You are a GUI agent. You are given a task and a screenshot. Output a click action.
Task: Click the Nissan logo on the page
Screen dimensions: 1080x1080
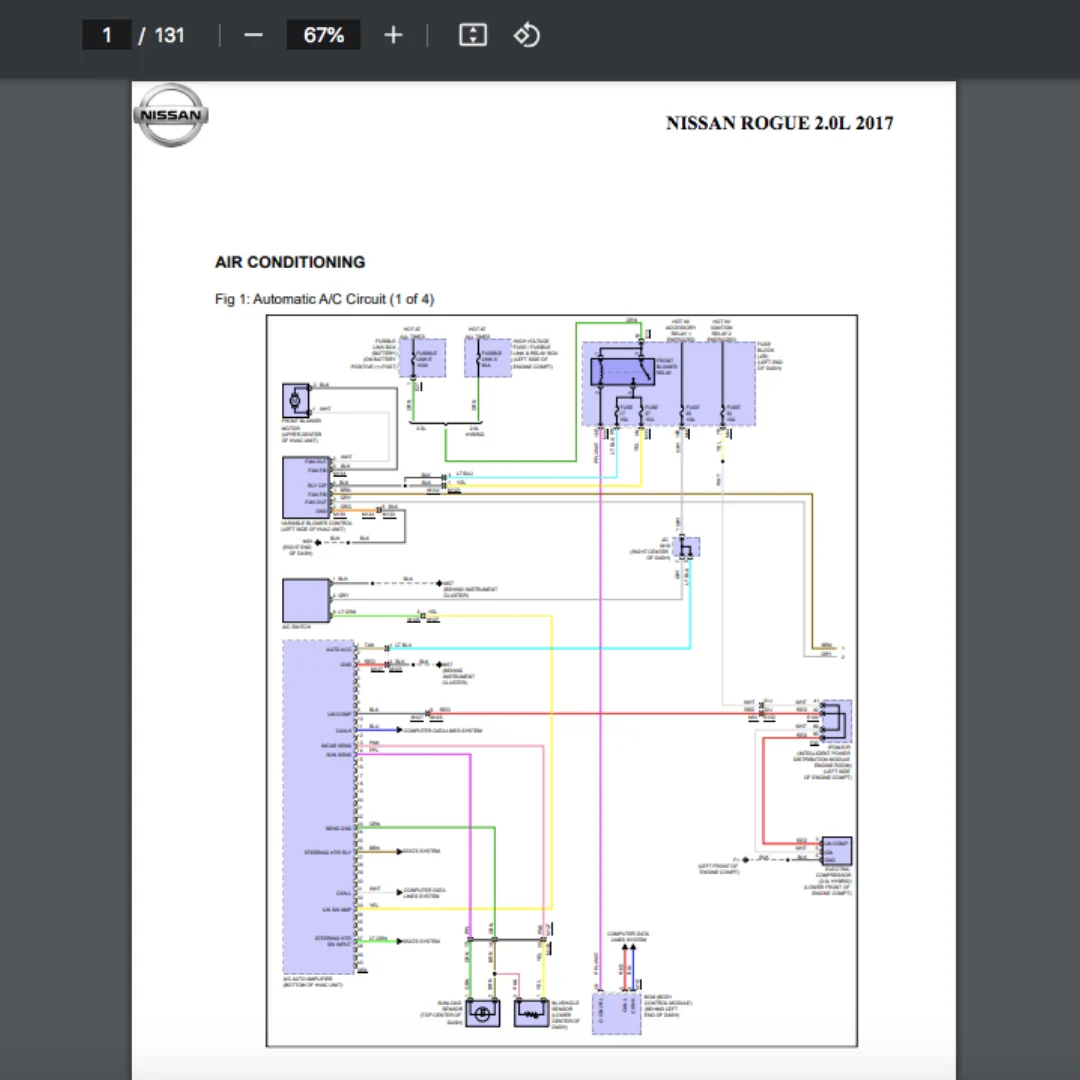click(171, 115)
